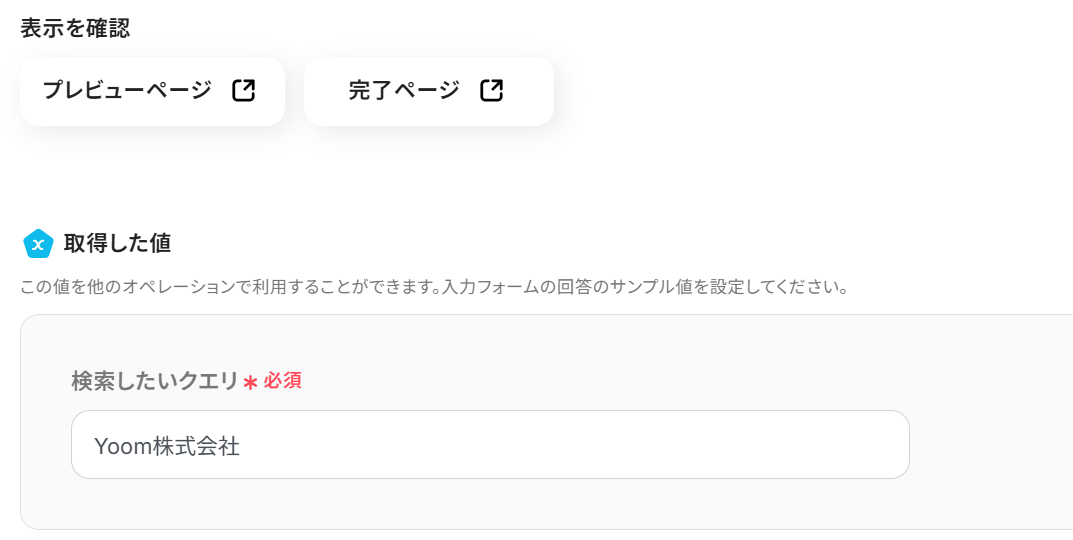Click the Yoom株式会社 text in the field
1073x540 pixels.
[x=167, y=446]
